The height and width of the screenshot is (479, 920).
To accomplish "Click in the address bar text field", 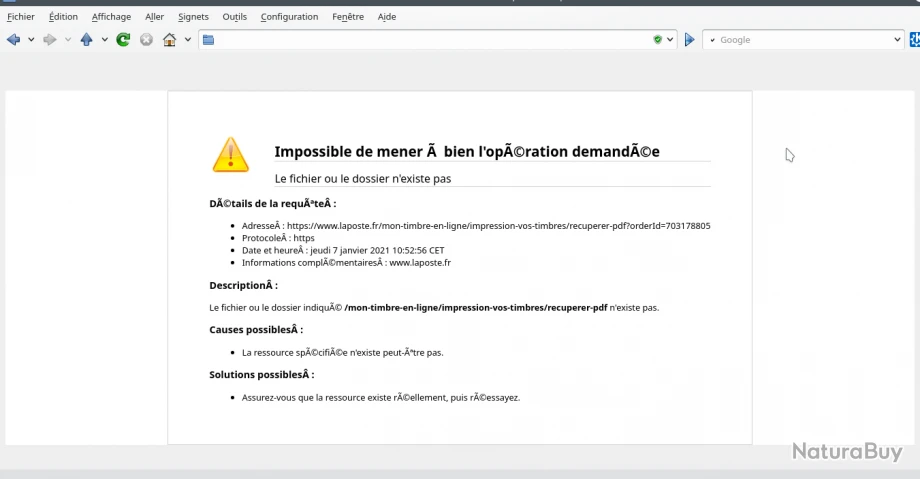I will [430, 40].
